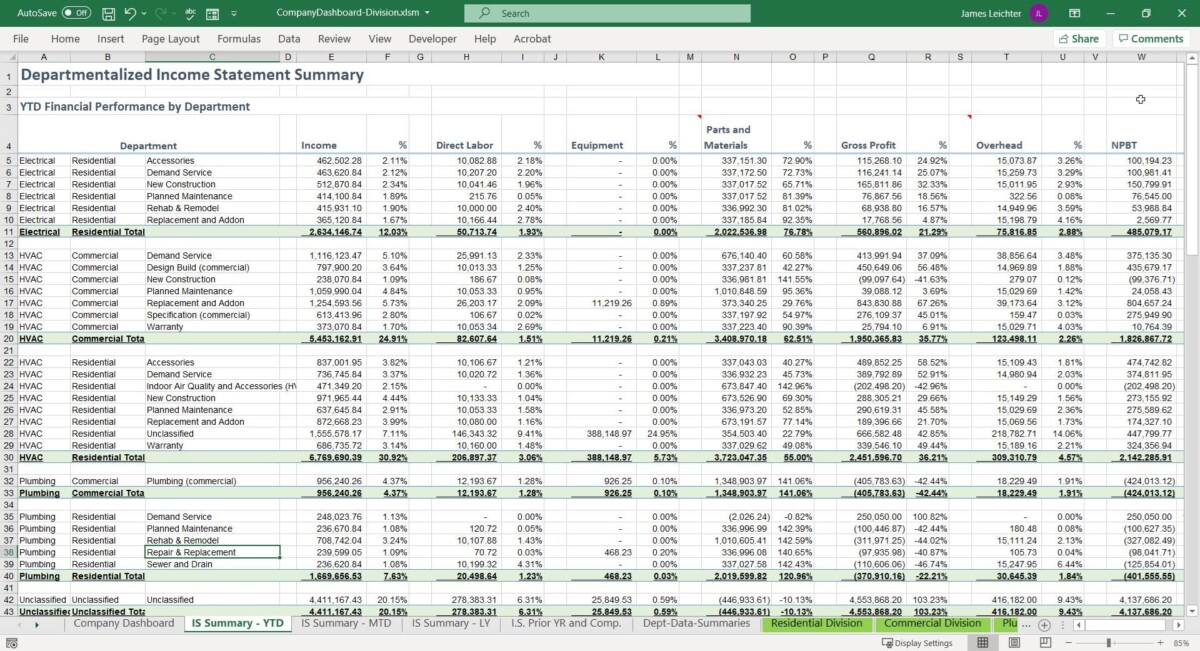Open the Redo dropdown arrow
The width and height of the screenshot is (1200, 651).
tap(172, 14)
